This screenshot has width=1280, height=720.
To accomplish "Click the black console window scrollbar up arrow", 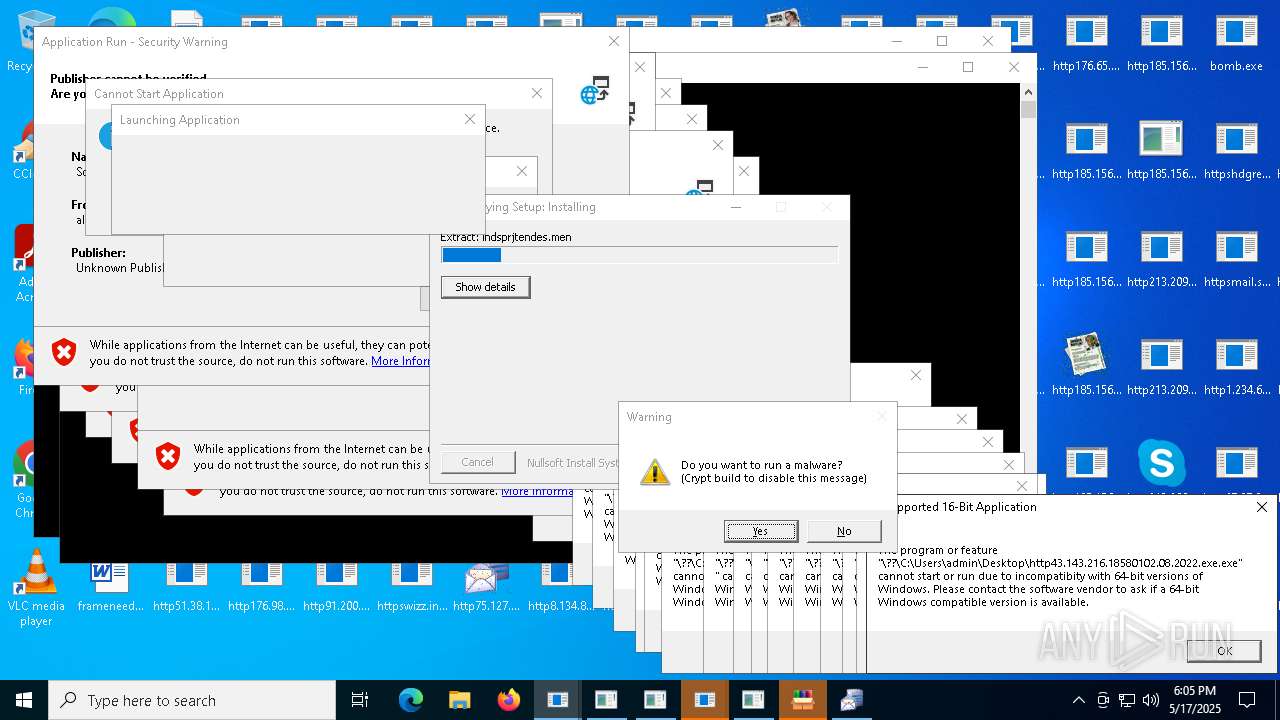I will pyautogui.click(x=1028, y=92).
